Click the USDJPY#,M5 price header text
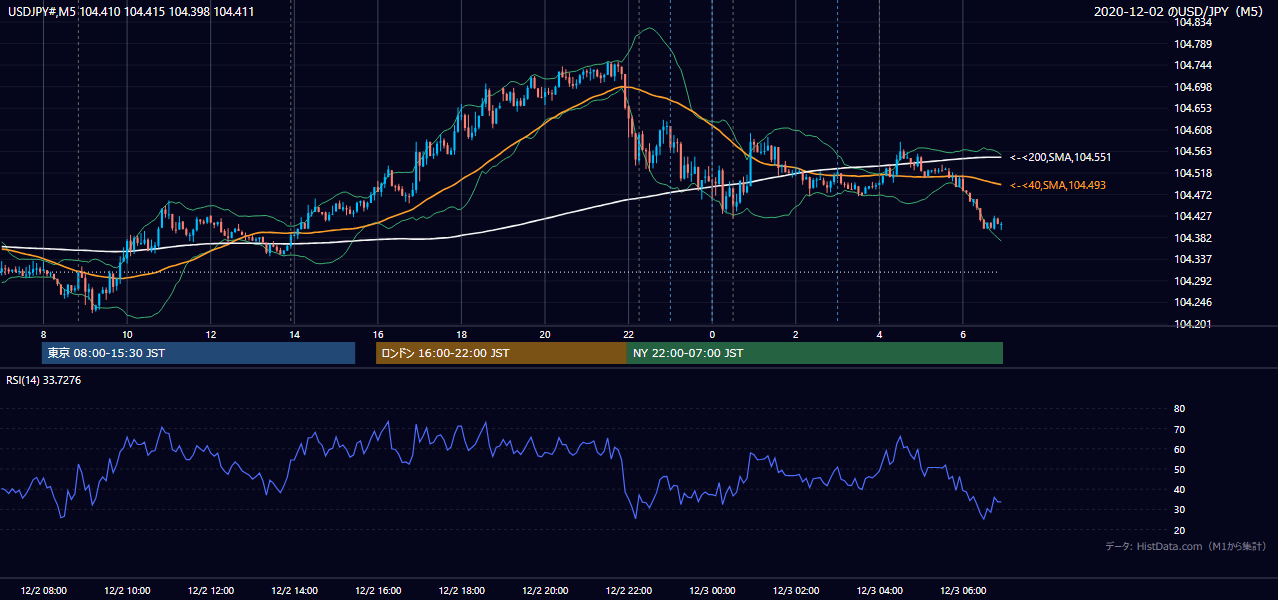The width and height of the screenshot is (1278, 600). coord(131,13)
